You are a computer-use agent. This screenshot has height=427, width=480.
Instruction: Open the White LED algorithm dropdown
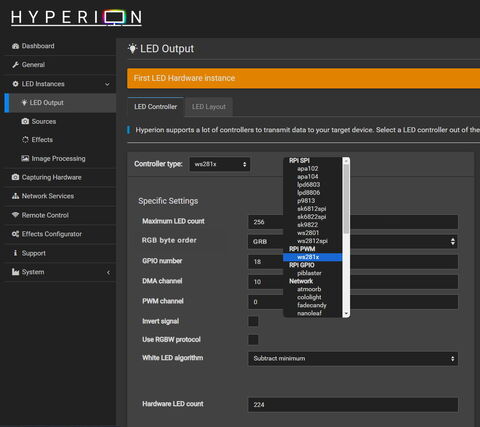(x=353, y=359)
